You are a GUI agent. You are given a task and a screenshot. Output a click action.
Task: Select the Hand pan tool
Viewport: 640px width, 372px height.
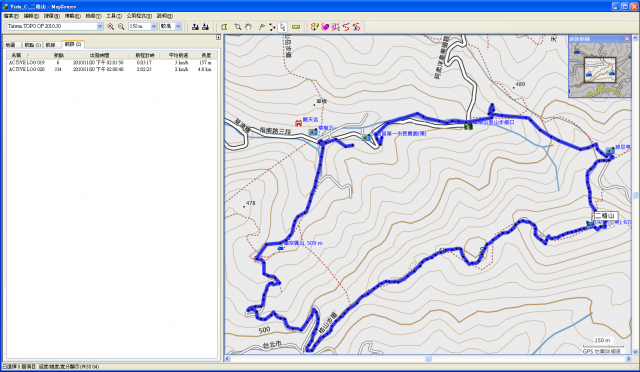click(249, 27)
